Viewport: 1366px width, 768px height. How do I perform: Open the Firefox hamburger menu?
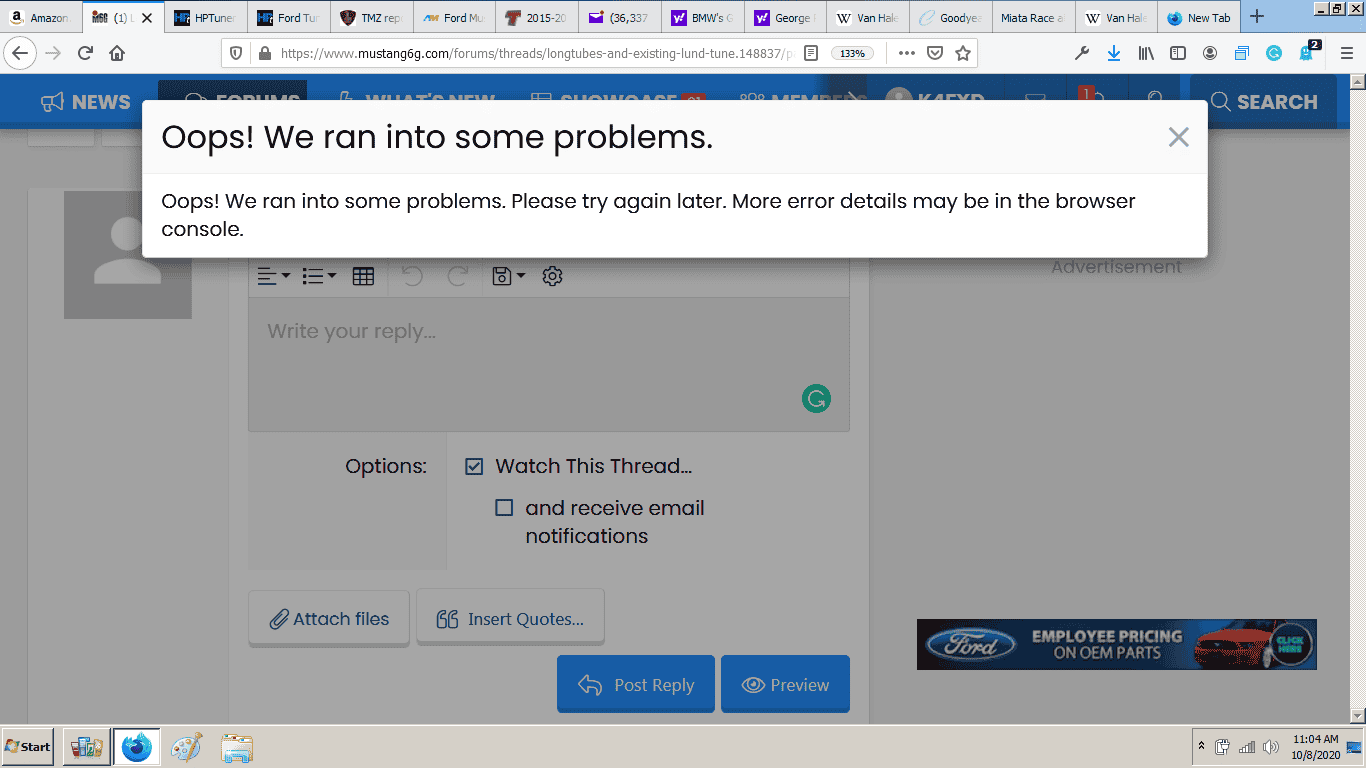[x=1346, y=54]
